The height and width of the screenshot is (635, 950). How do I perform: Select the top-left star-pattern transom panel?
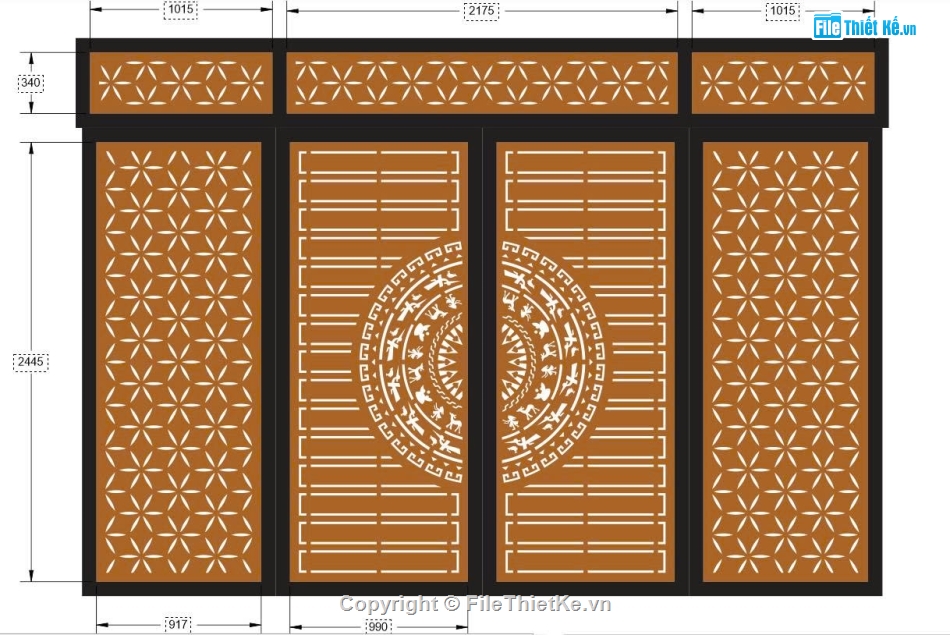(181, 83)
